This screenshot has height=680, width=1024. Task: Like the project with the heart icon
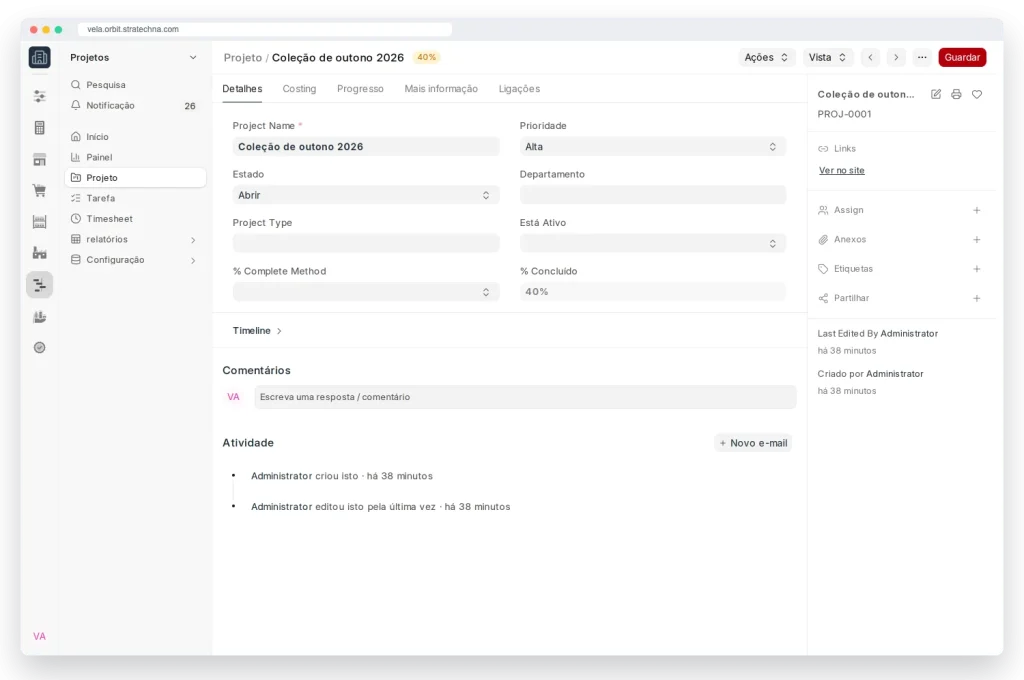[x=977, y=94]
